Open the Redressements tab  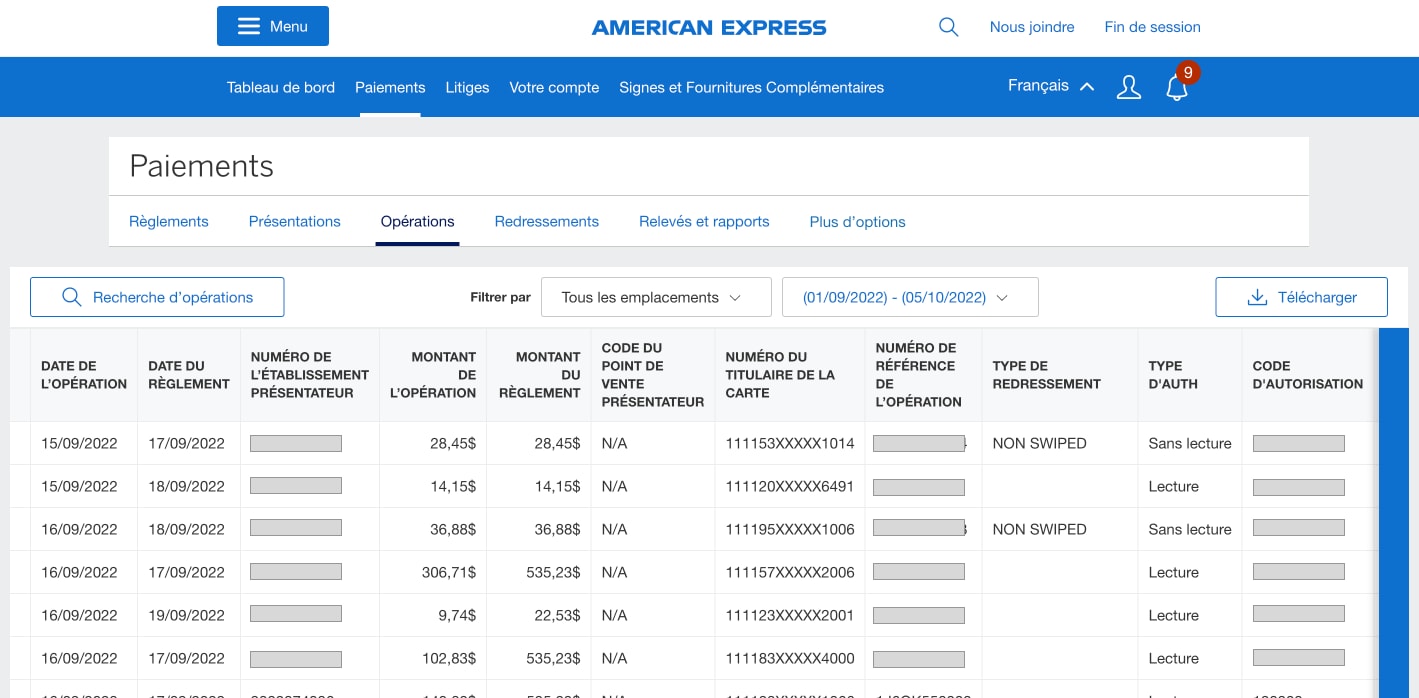(x=546, y=221)
